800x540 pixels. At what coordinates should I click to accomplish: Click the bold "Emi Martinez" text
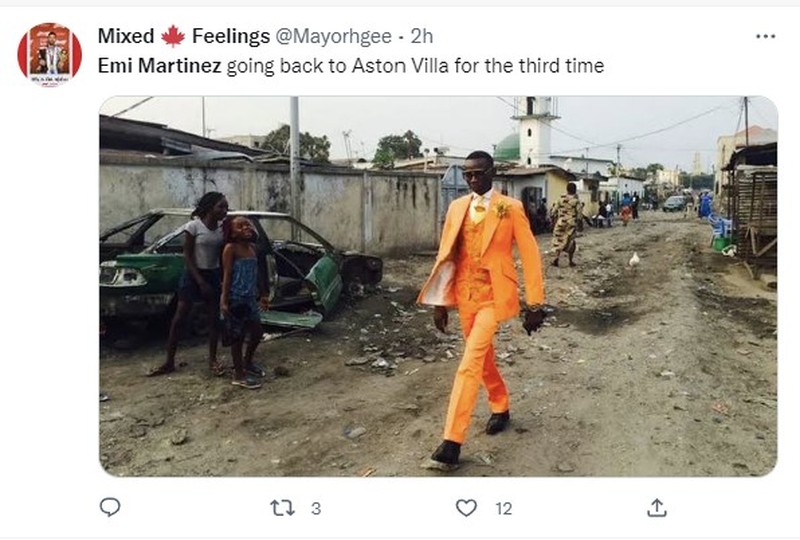[159, 66]
